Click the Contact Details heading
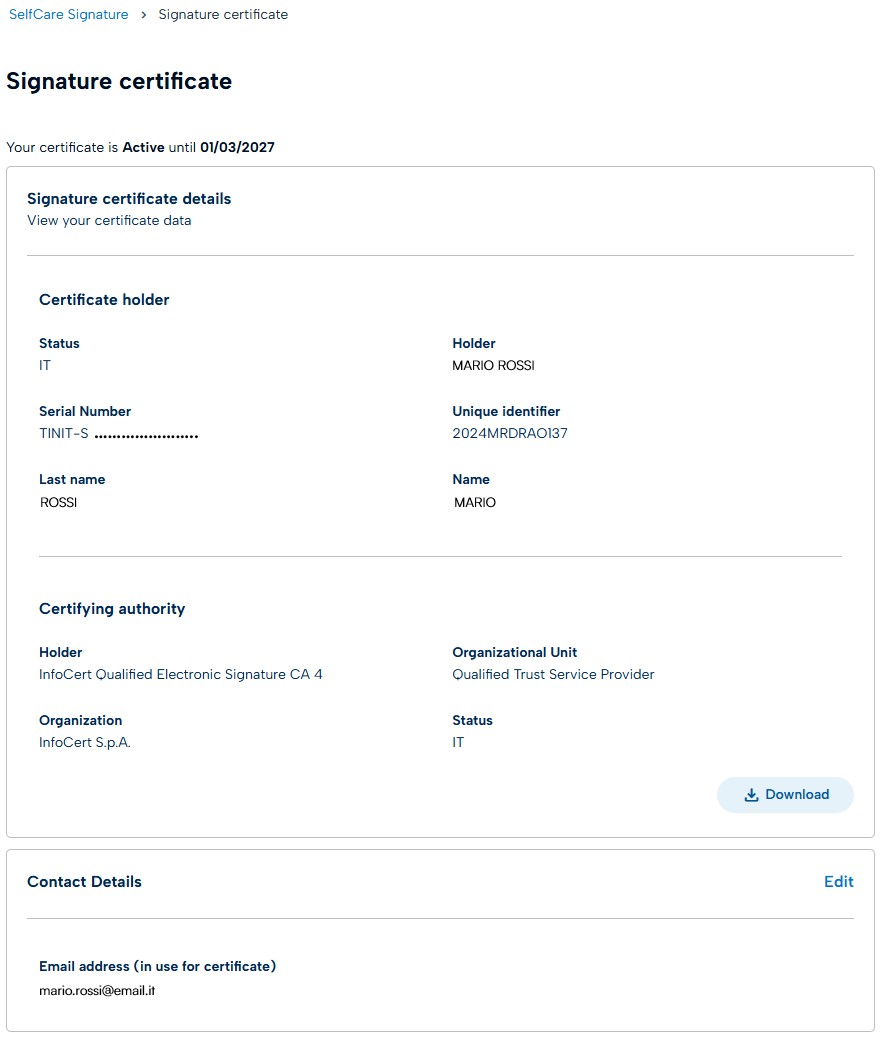 click(85, 882)
